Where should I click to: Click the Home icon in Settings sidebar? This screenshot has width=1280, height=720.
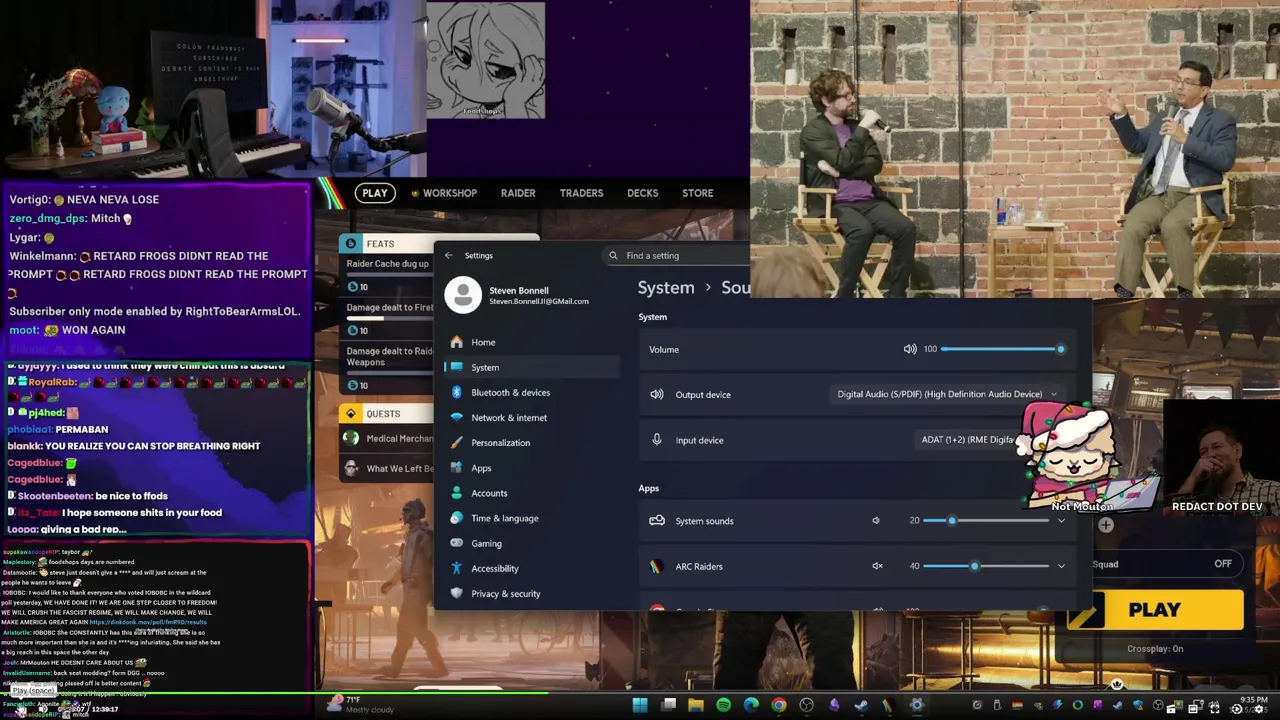coord(457,342)
